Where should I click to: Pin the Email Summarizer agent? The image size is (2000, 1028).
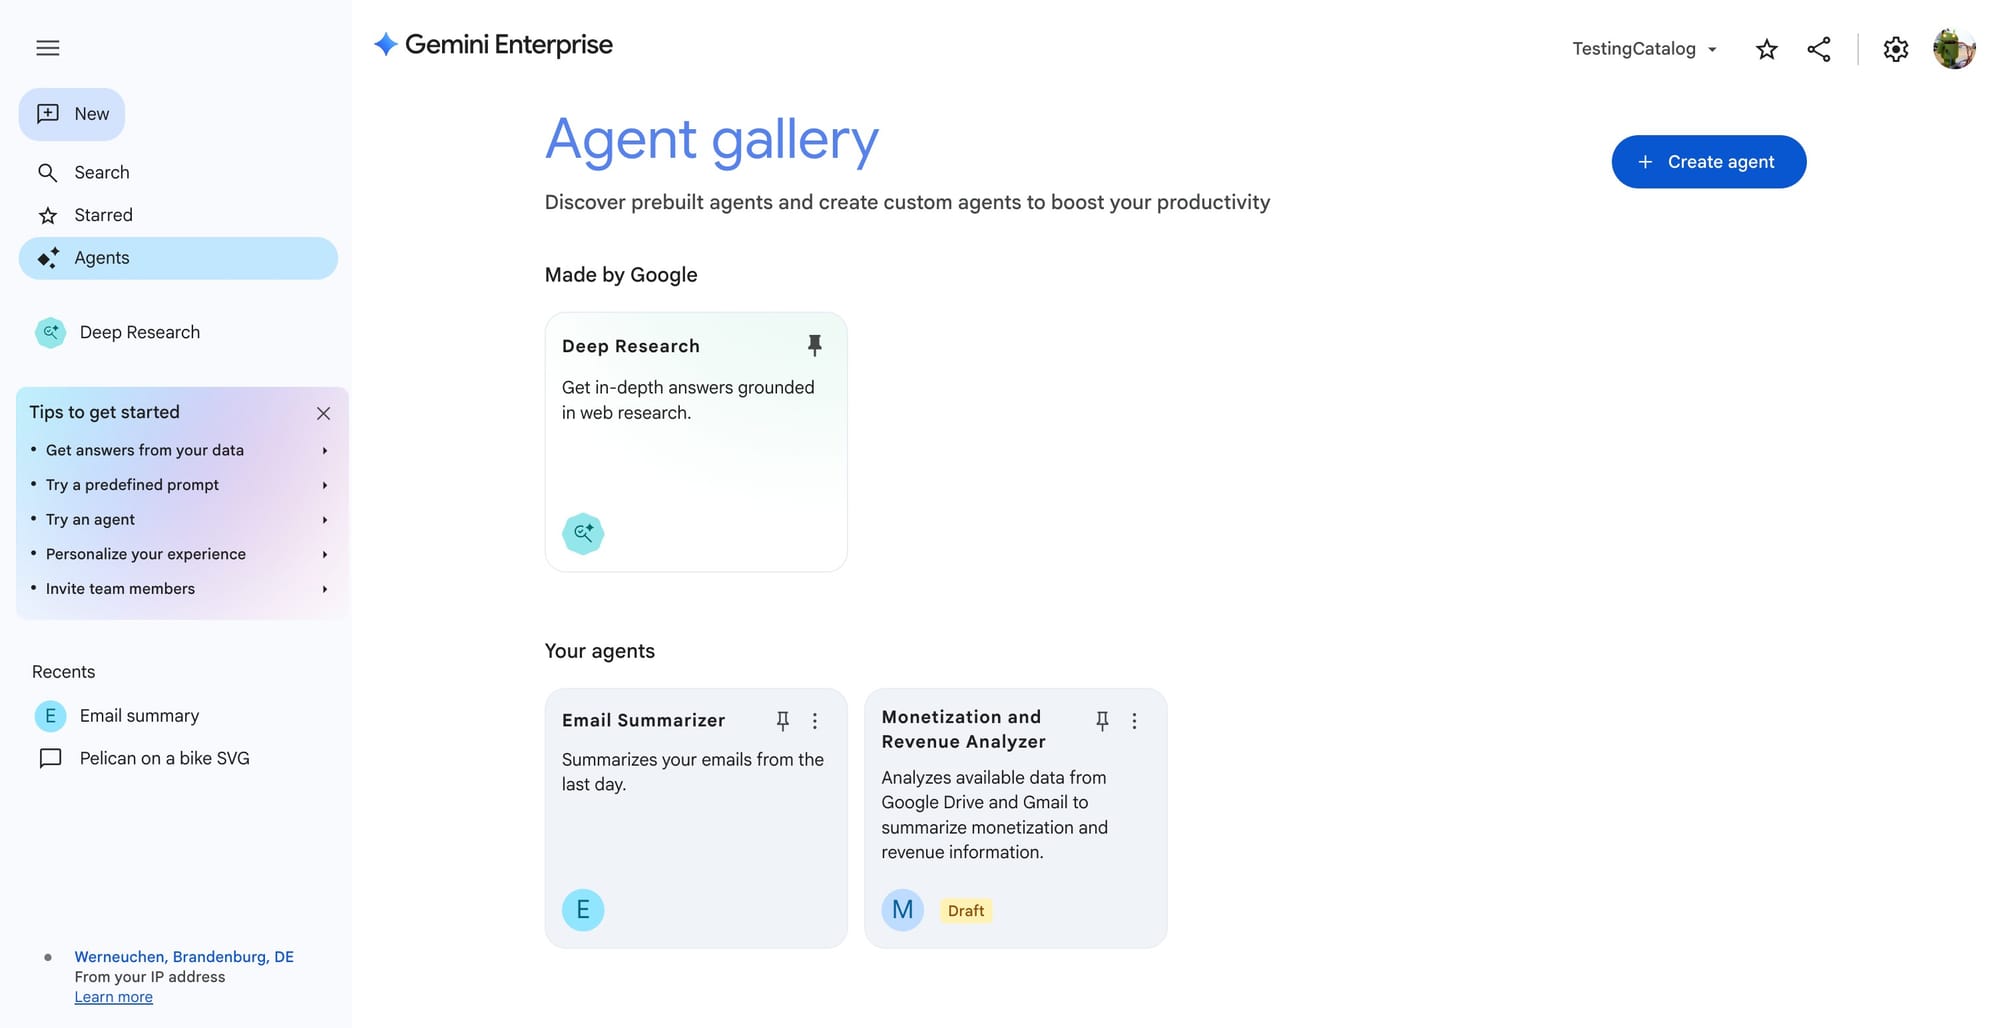(x=783, y=721)
